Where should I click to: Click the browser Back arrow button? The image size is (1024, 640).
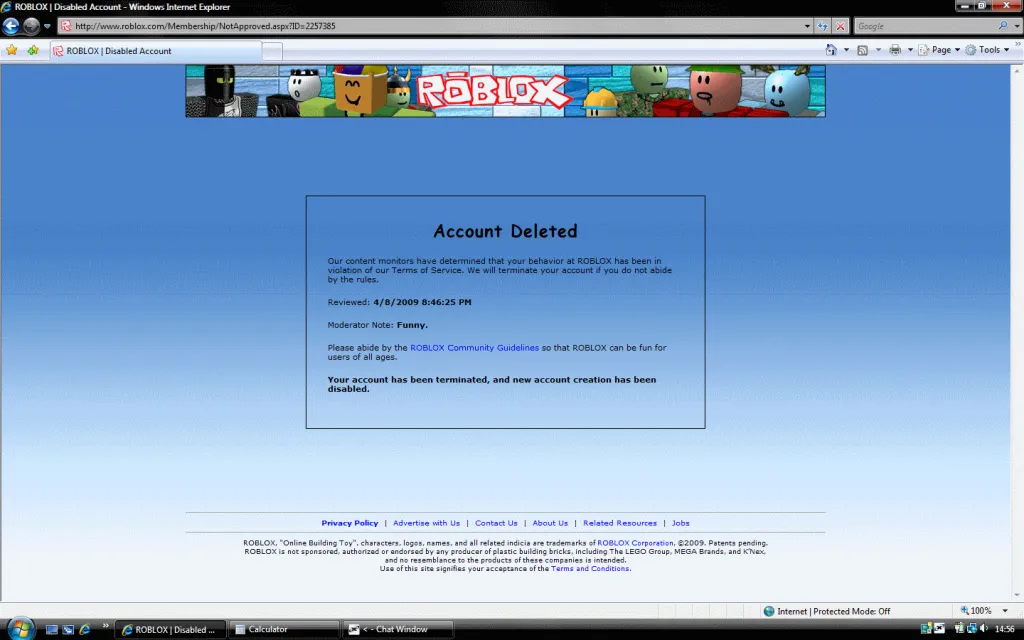click(11, 26)
